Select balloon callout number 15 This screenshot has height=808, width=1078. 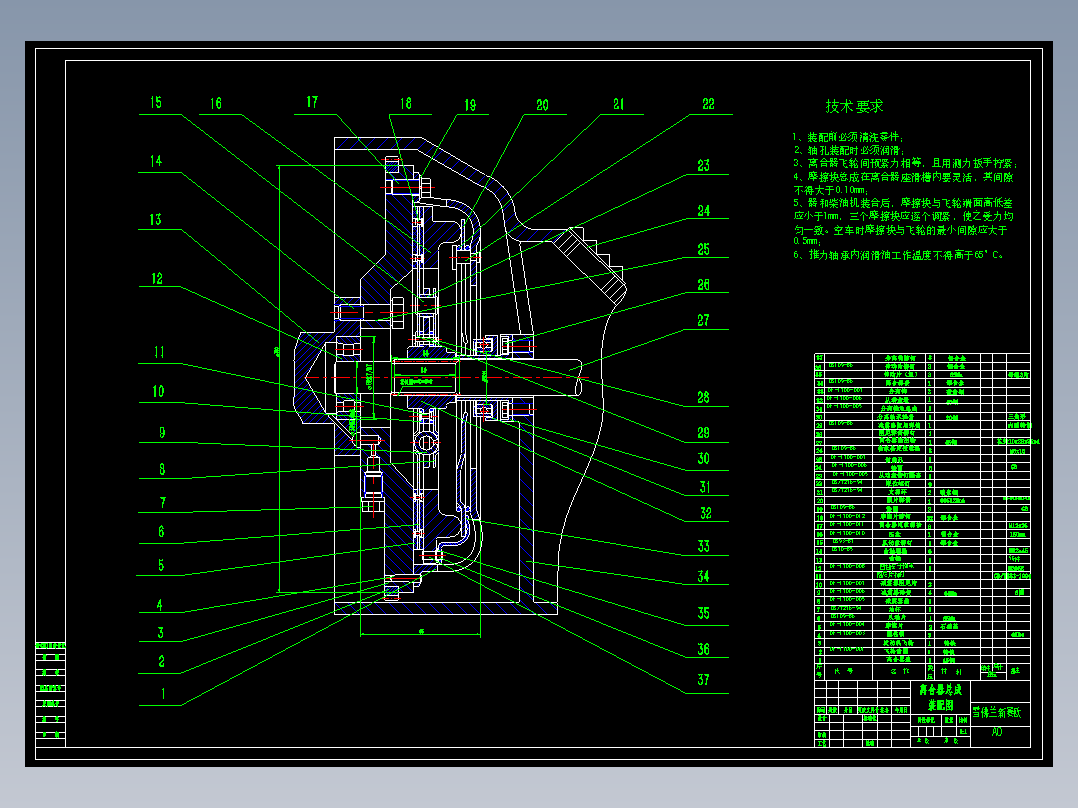(155, 100)
